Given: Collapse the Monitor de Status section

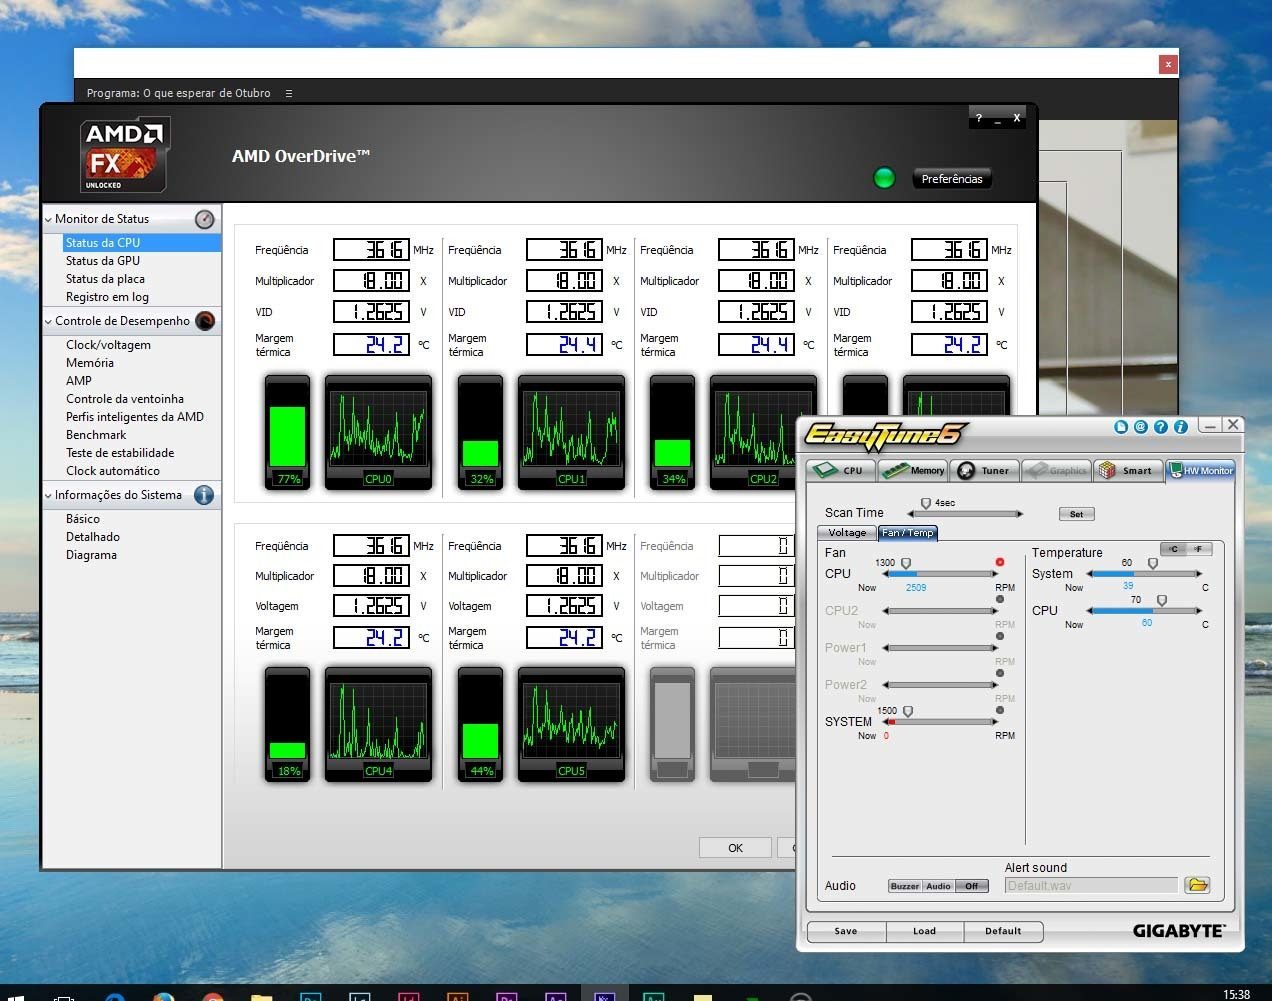Looking at the screenshot, I should [x=48, y=219].
